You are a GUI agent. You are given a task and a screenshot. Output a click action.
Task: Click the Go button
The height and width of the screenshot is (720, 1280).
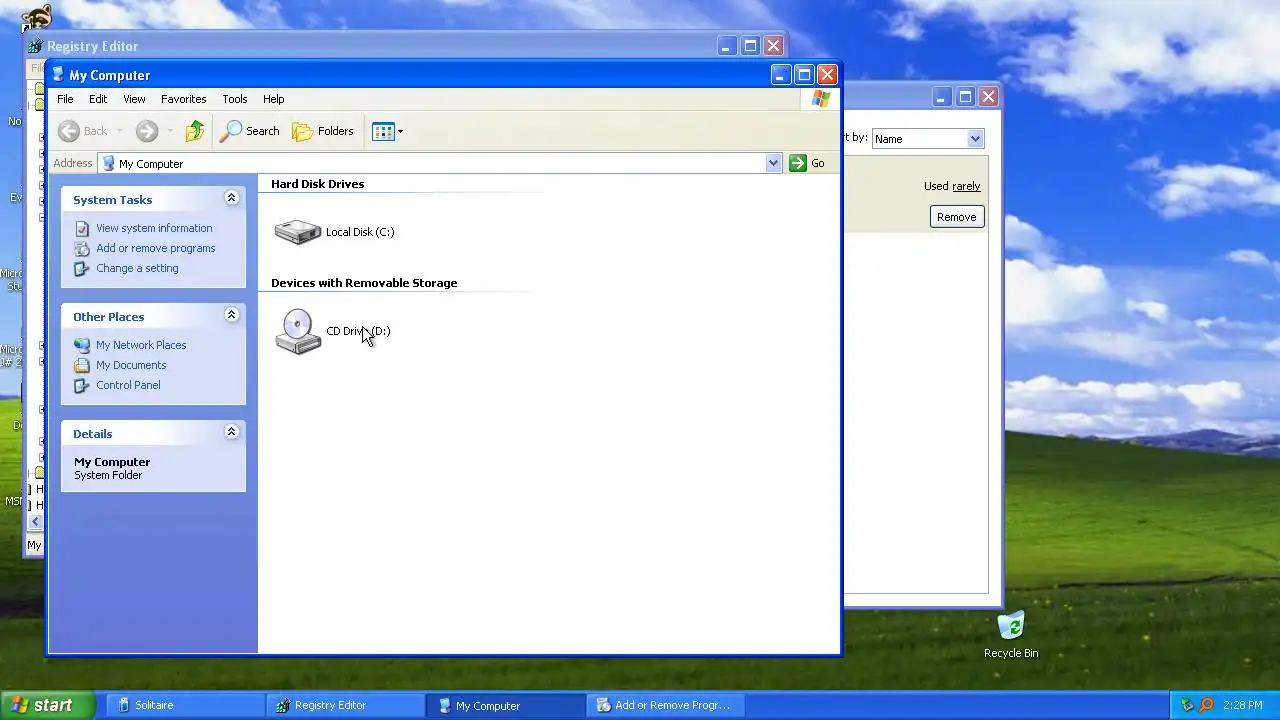(x=808, y=163)
